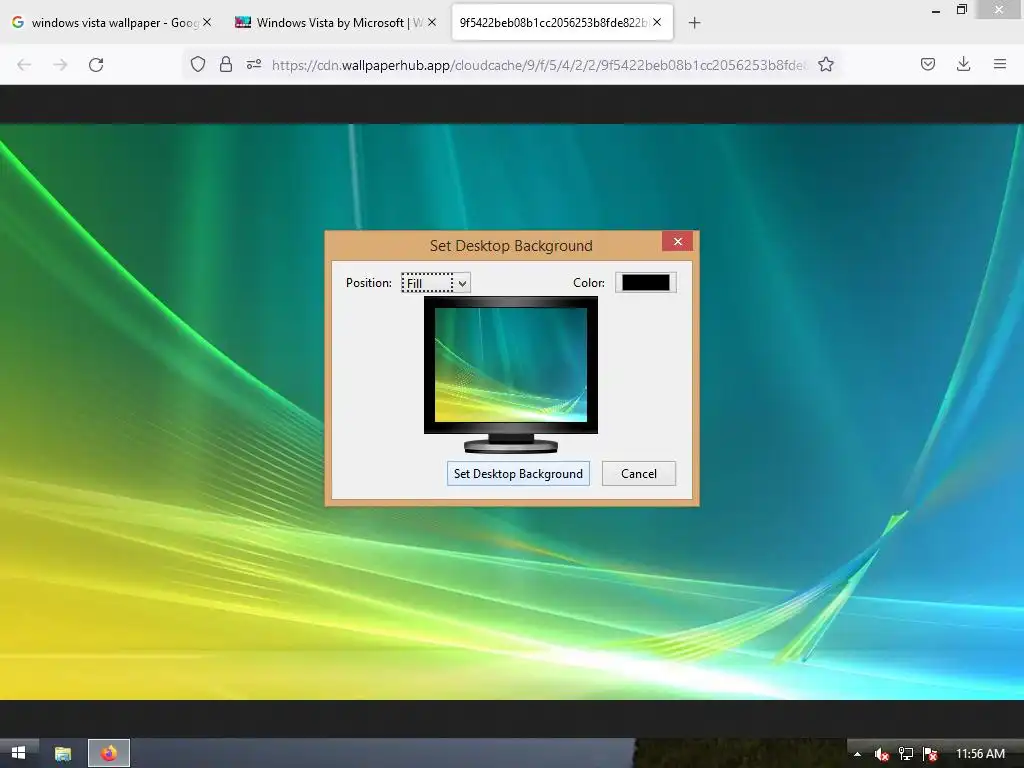Image resolution: width=1024 pixels, height=768 pixels.
Task: Show hidden system tray icons
Action: click(x=857, y=754)
